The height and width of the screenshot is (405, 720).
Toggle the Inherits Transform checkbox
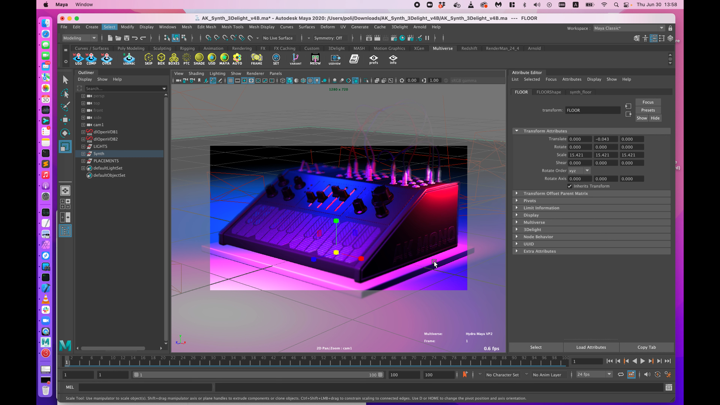point(571,186)
